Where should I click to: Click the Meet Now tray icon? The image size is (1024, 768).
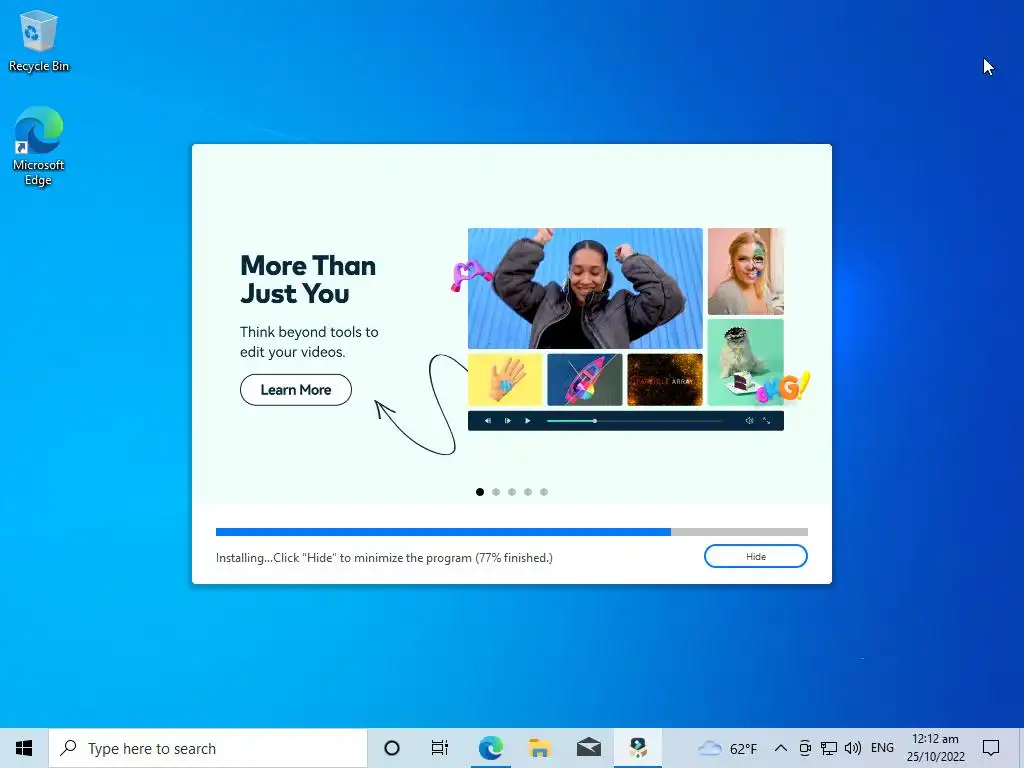point(805,748)
